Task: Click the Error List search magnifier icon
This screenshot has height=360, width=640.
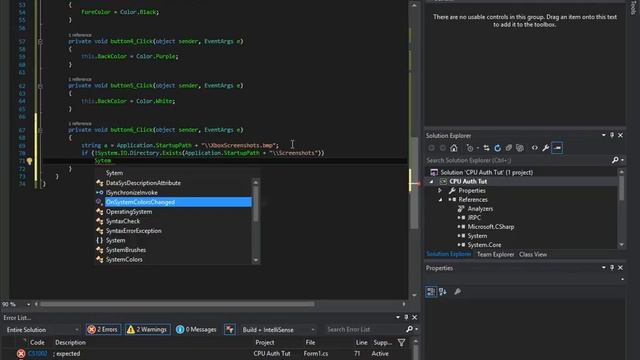Action: [x=409, y=329]
